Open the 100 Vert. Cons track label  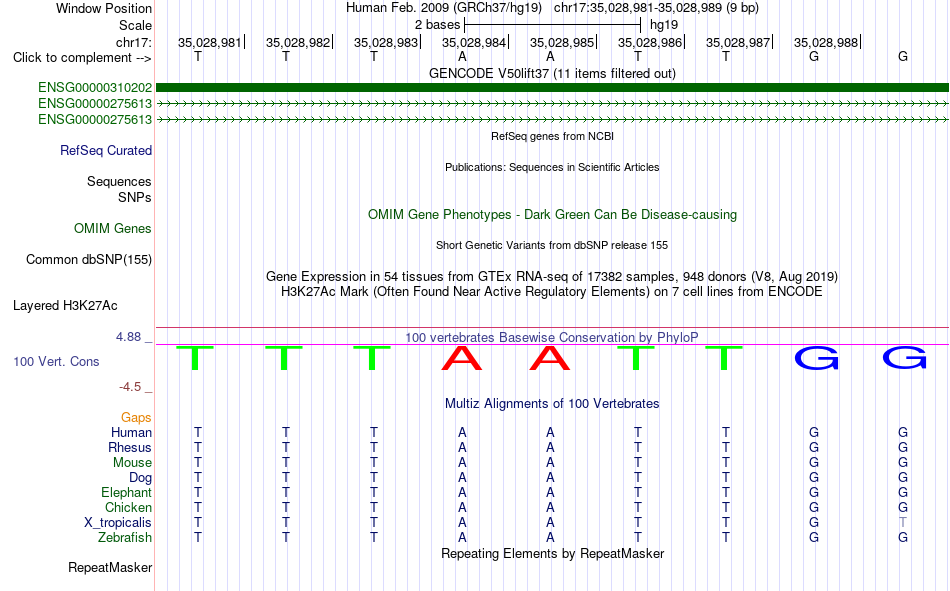(x=56, y=362)
